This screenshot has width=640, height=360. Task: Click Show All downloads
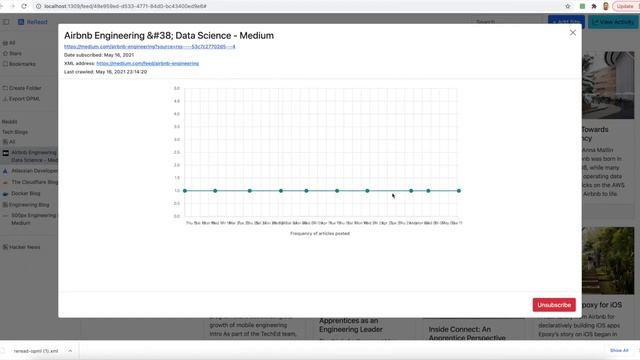619,351
